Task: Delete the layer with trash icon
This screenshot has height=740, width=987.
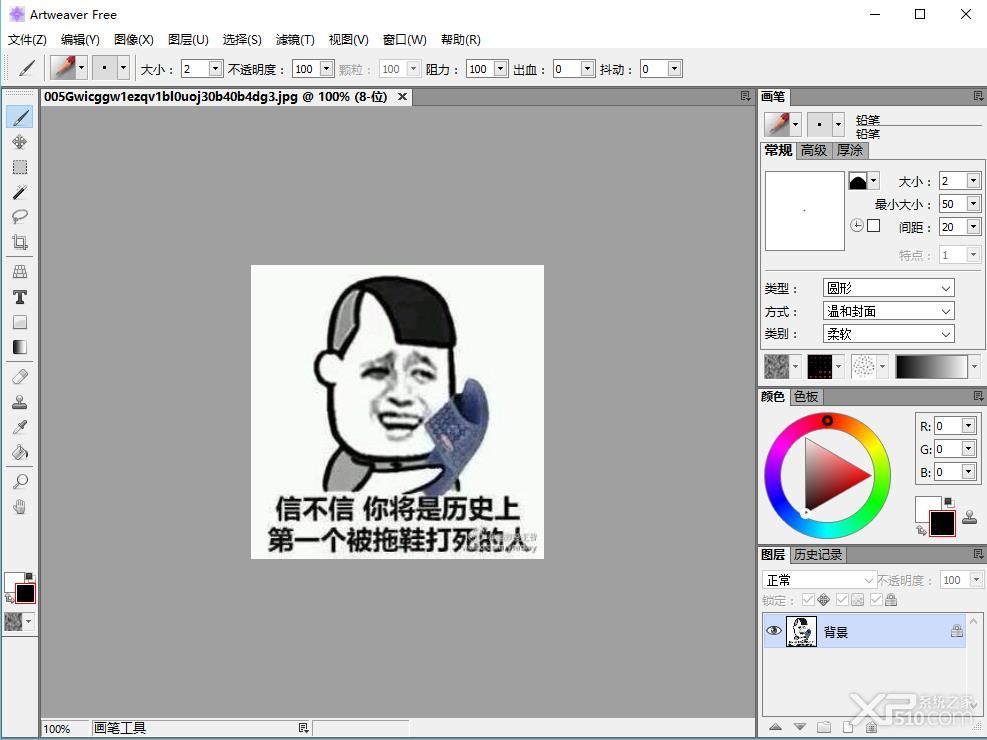Action: [x=871, y=727]
